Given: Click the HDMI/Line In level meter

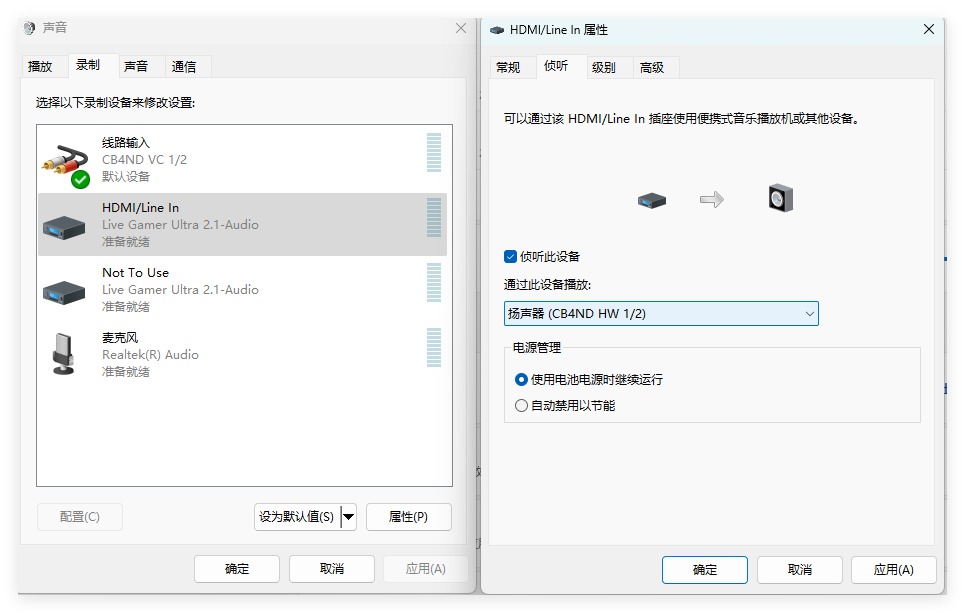Looking at the screenshot, I should pos(434,217).
